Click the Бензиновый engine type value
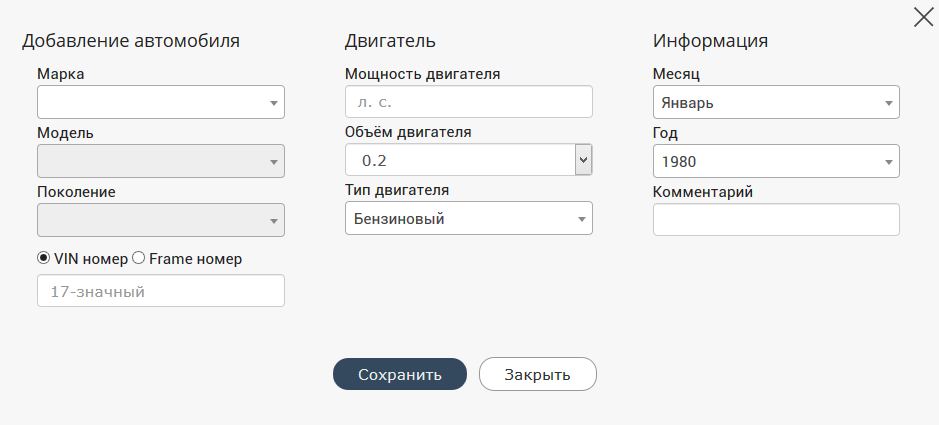939x425 pixels. [x=399, y=219]
